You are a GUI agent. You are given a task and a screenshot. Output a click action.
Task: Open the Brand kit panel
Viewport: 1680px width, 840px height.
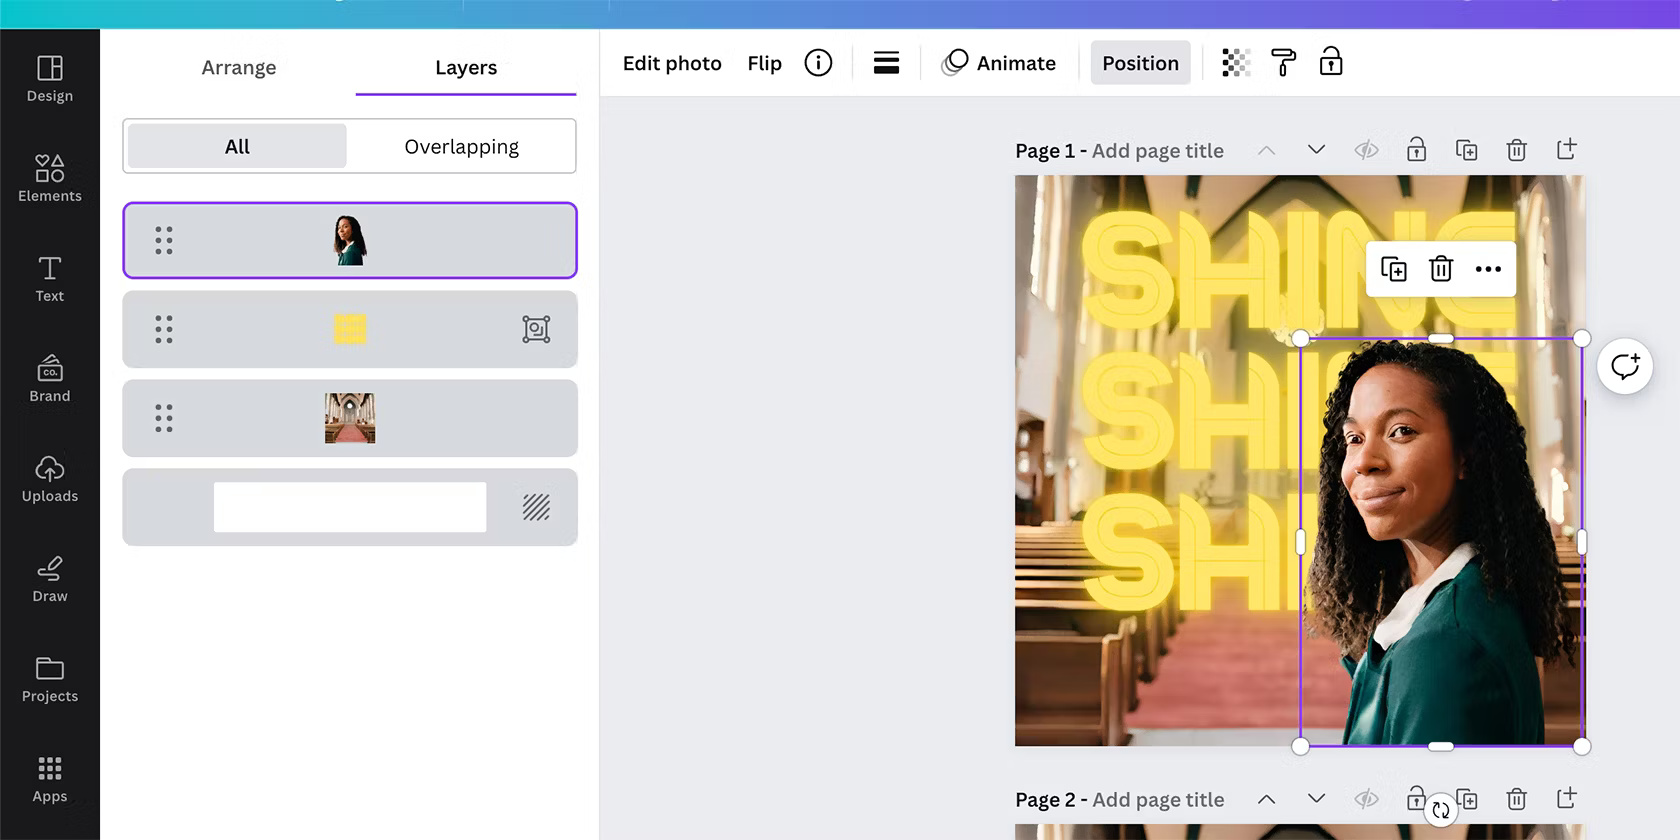click(49, 379)
